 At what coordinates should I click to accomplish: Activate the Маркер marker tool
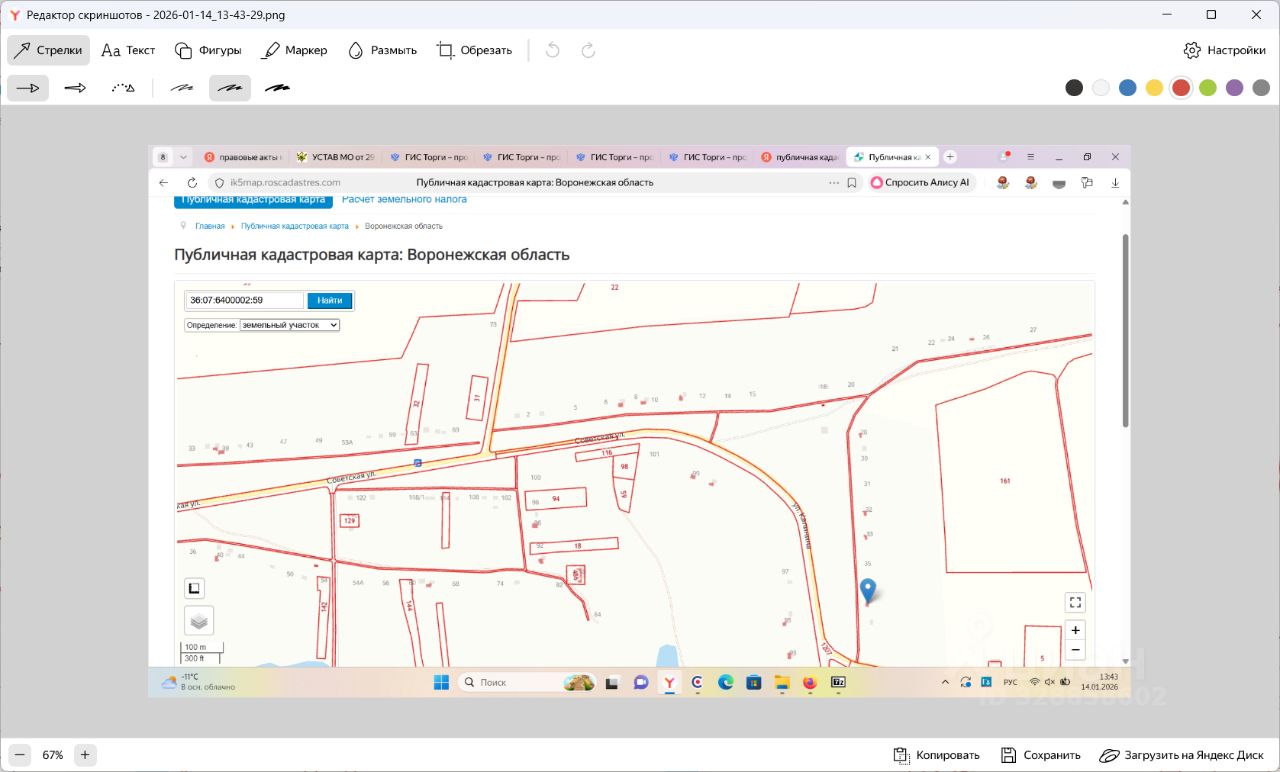(294, 50)
